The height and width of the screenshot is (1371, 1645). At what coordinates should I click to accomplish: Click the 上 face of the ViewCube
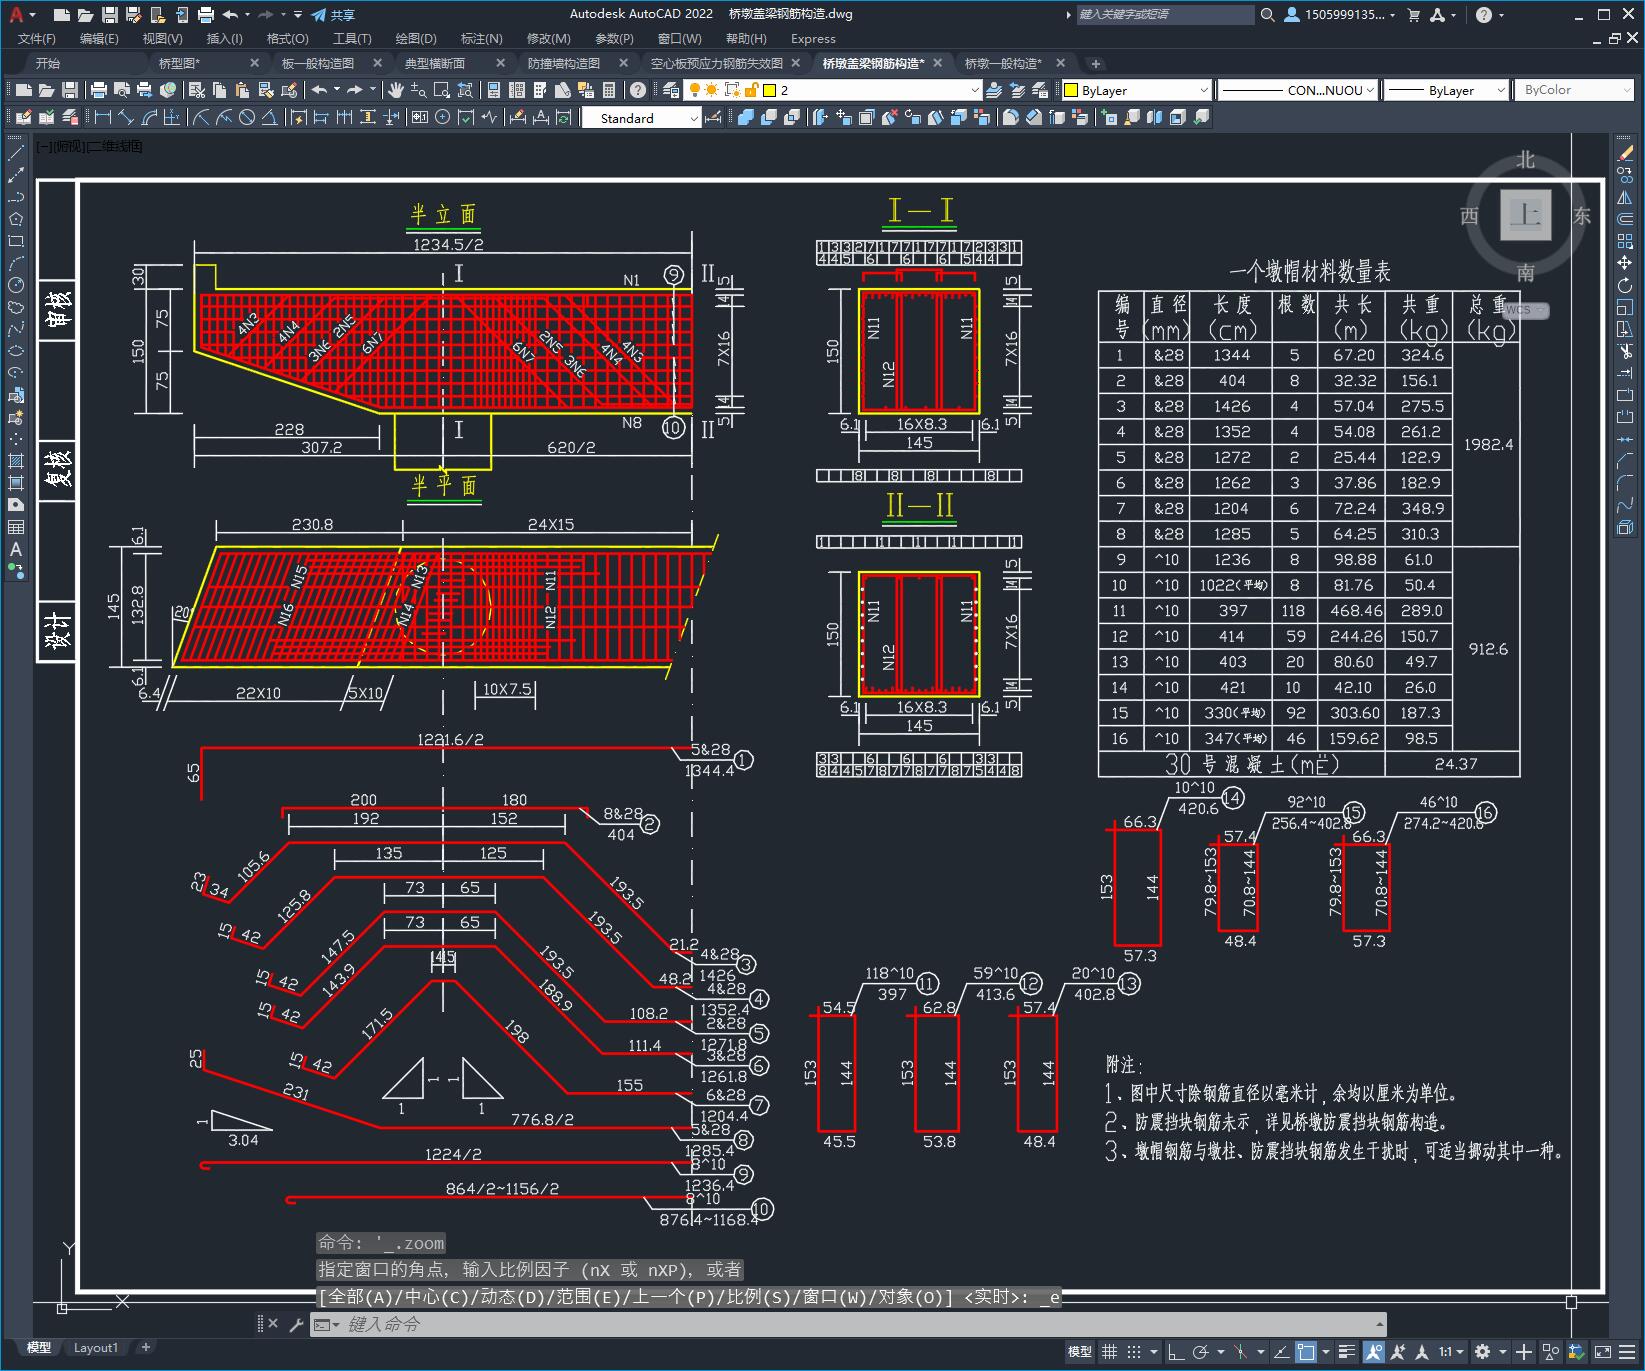(1525, 215)
